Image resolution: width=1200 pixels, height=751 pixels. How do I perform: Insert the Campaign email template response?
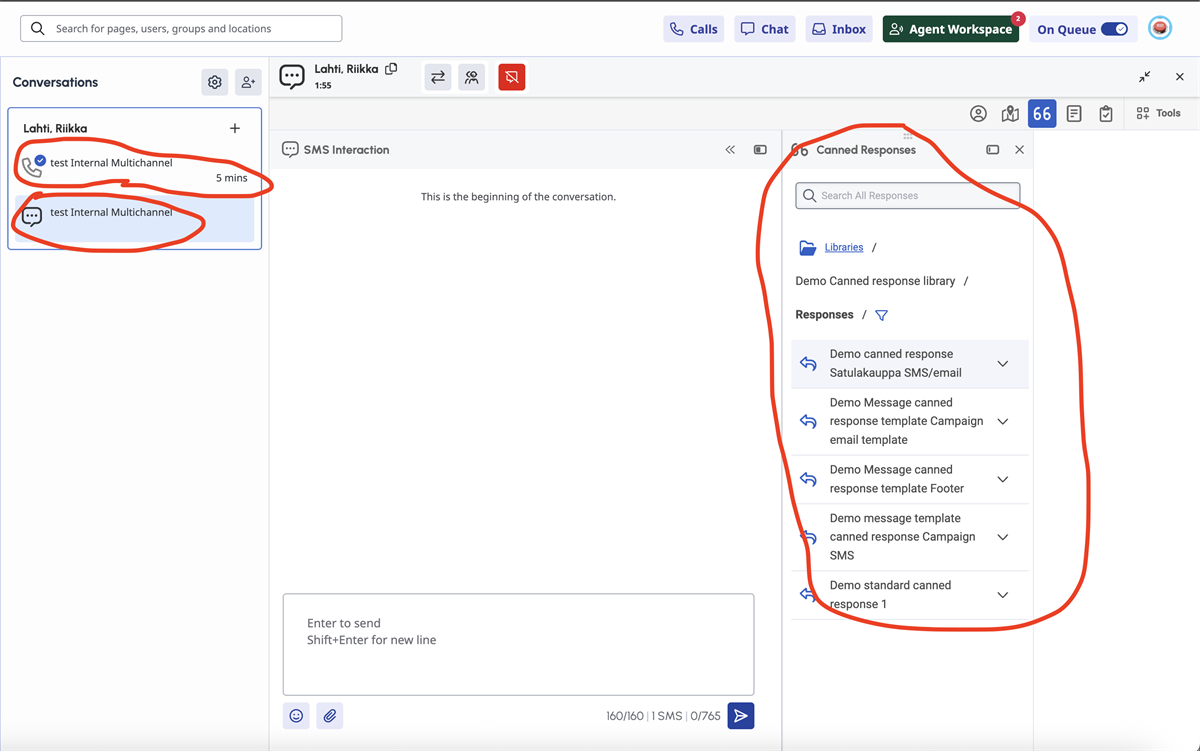pyautogui.click(x=809, y=422)
